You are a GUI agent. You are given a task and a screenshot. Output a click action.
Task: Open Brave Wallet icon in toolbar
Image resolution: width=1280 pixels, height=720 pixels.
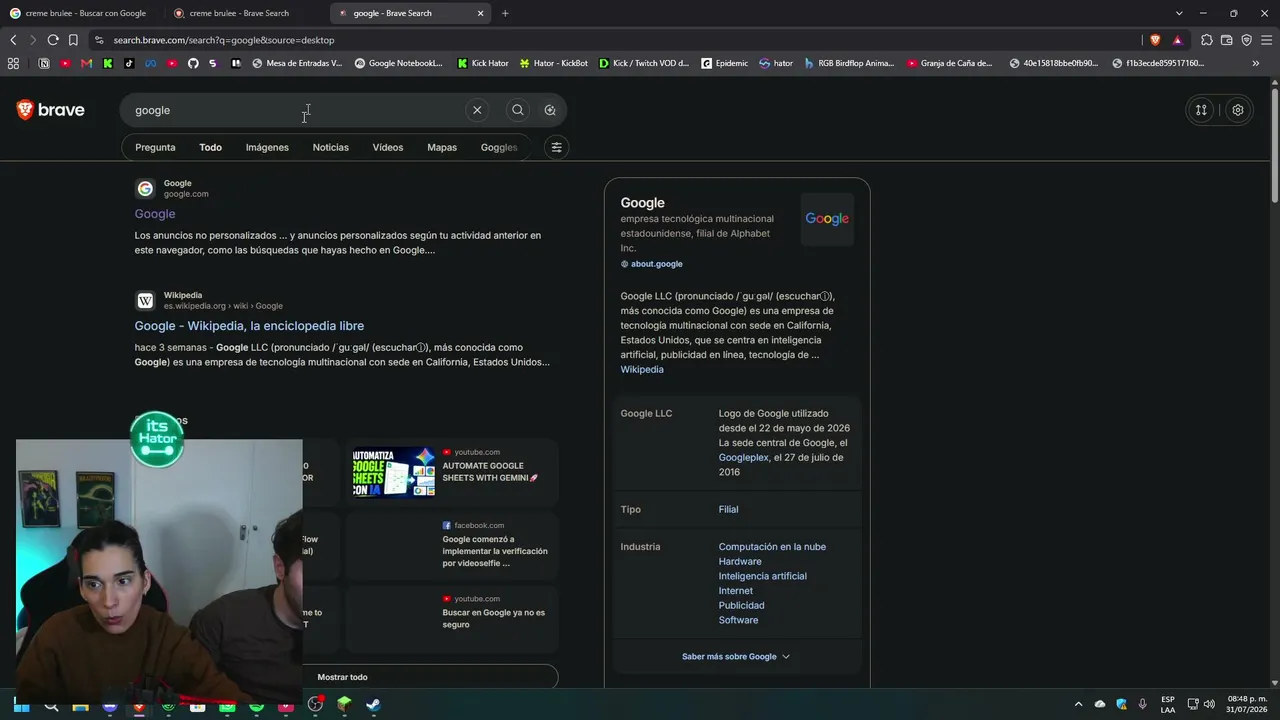point(1227,40)
